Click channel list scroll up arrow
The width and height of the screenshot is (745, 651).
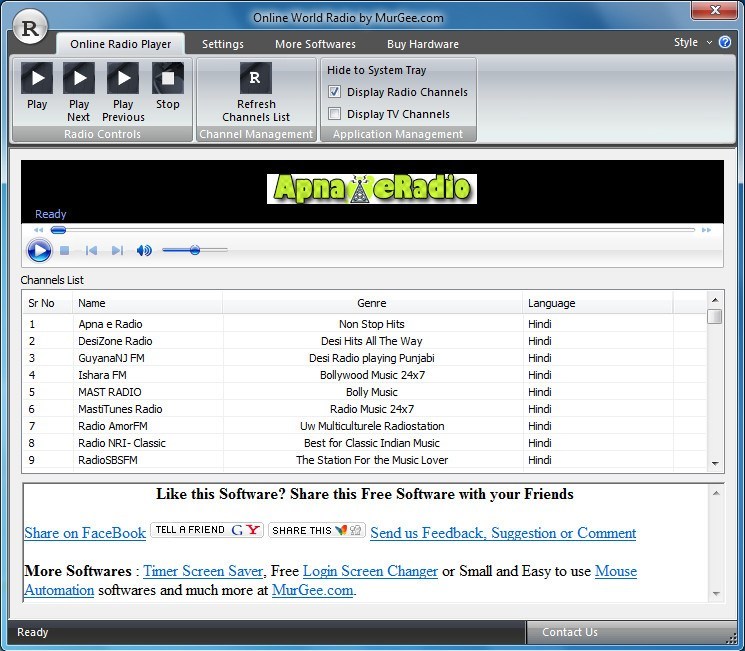click(x=715, y=300)
